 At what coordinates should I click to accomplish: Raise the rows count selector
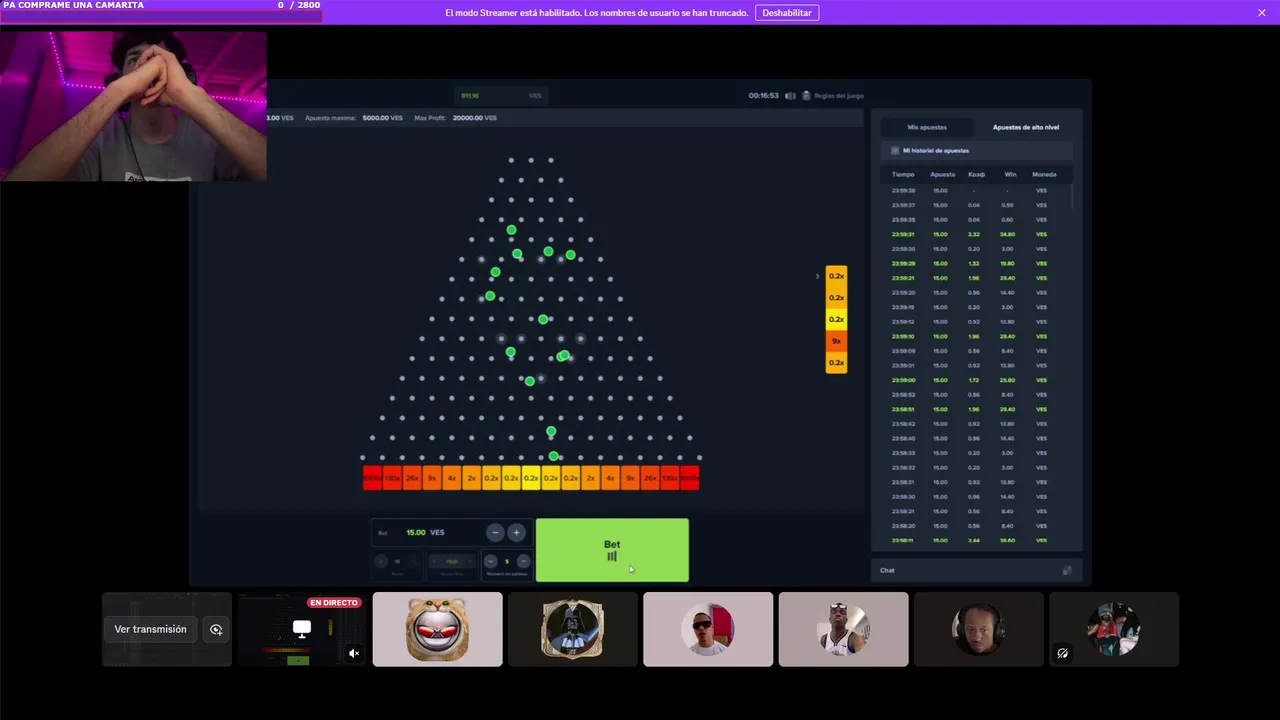coord(414,561)
